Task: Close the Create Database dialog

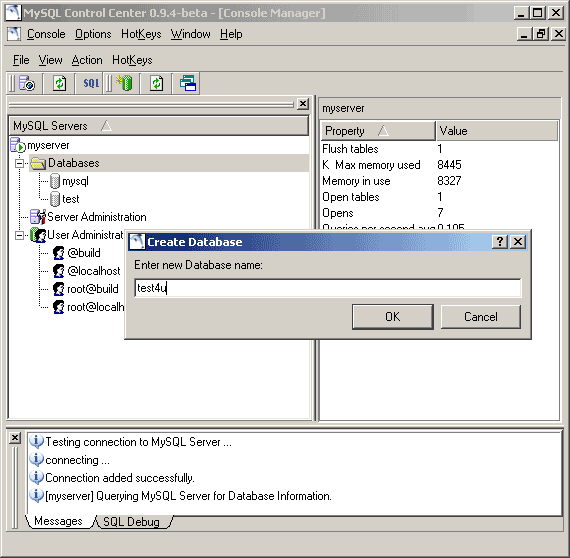Action: [518, 241]
